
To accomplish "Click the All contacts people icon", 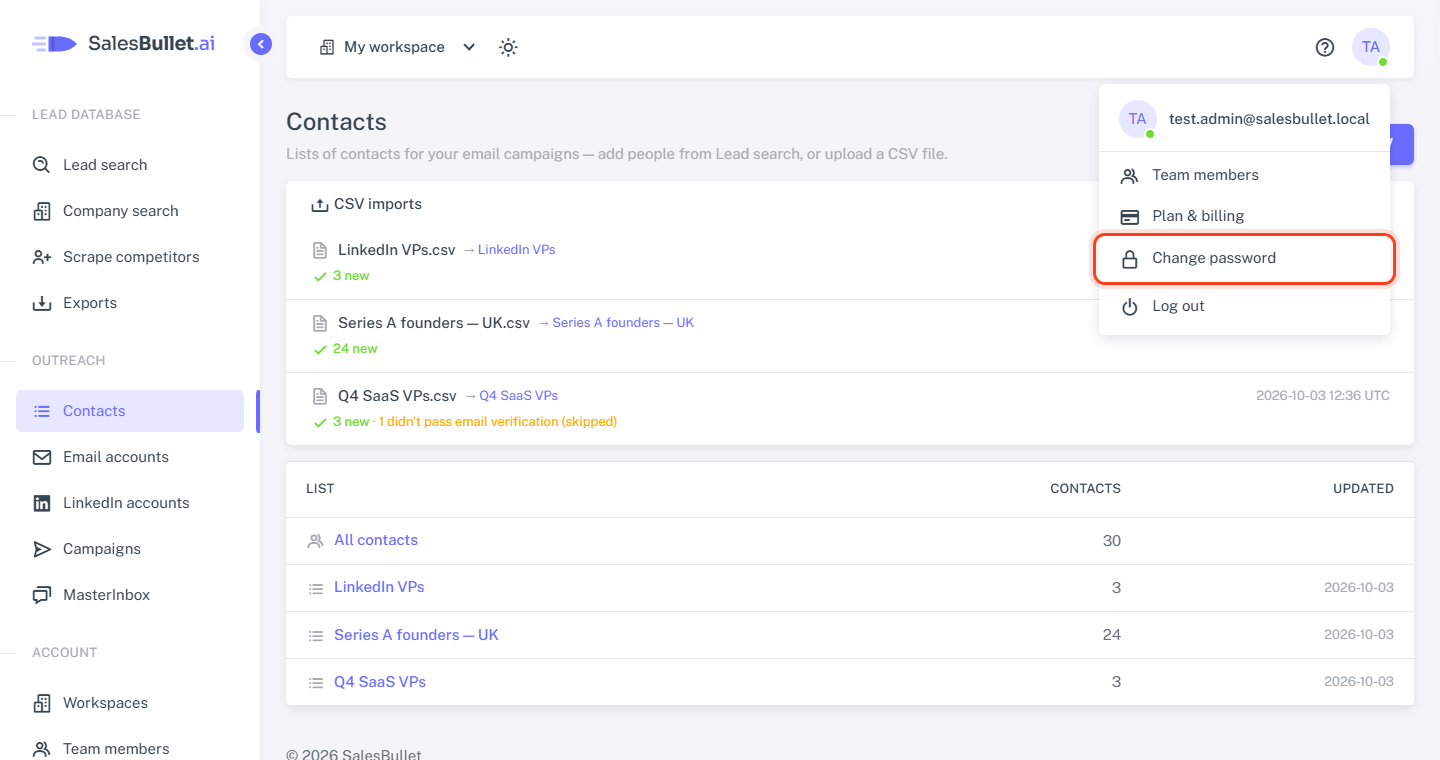I will click(315, 541).
